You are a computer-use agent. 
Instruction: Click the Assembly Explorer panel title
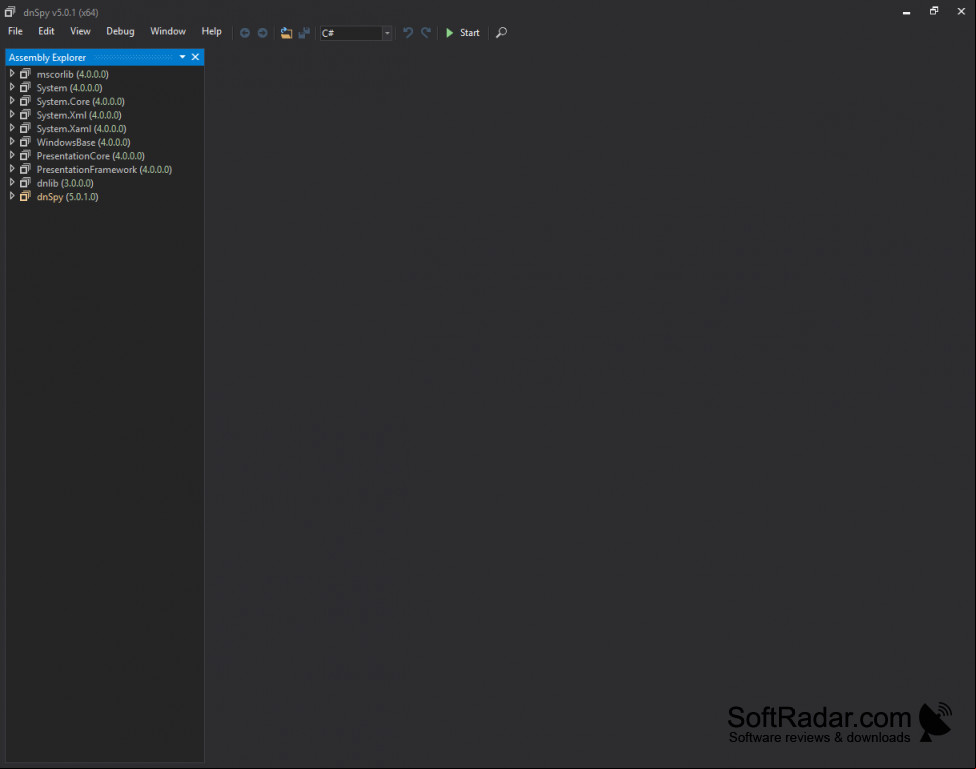coord(47,57)
